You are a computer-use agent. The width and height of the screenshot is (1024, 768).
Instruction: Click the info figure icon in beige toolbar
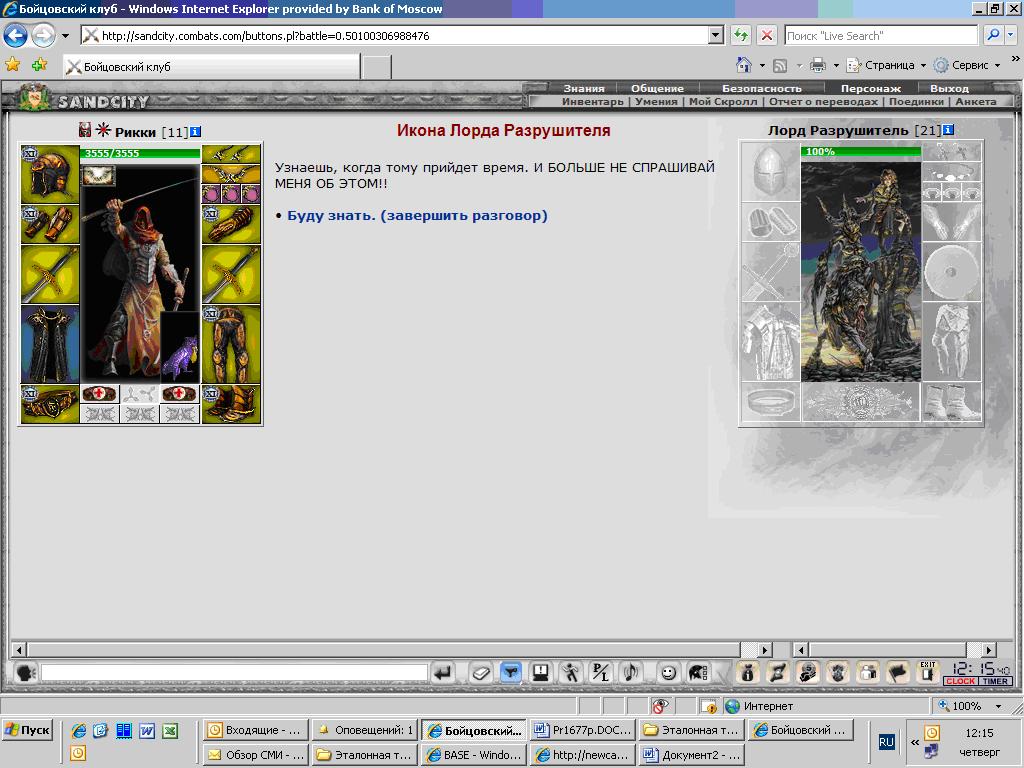(x=748, y=672)
